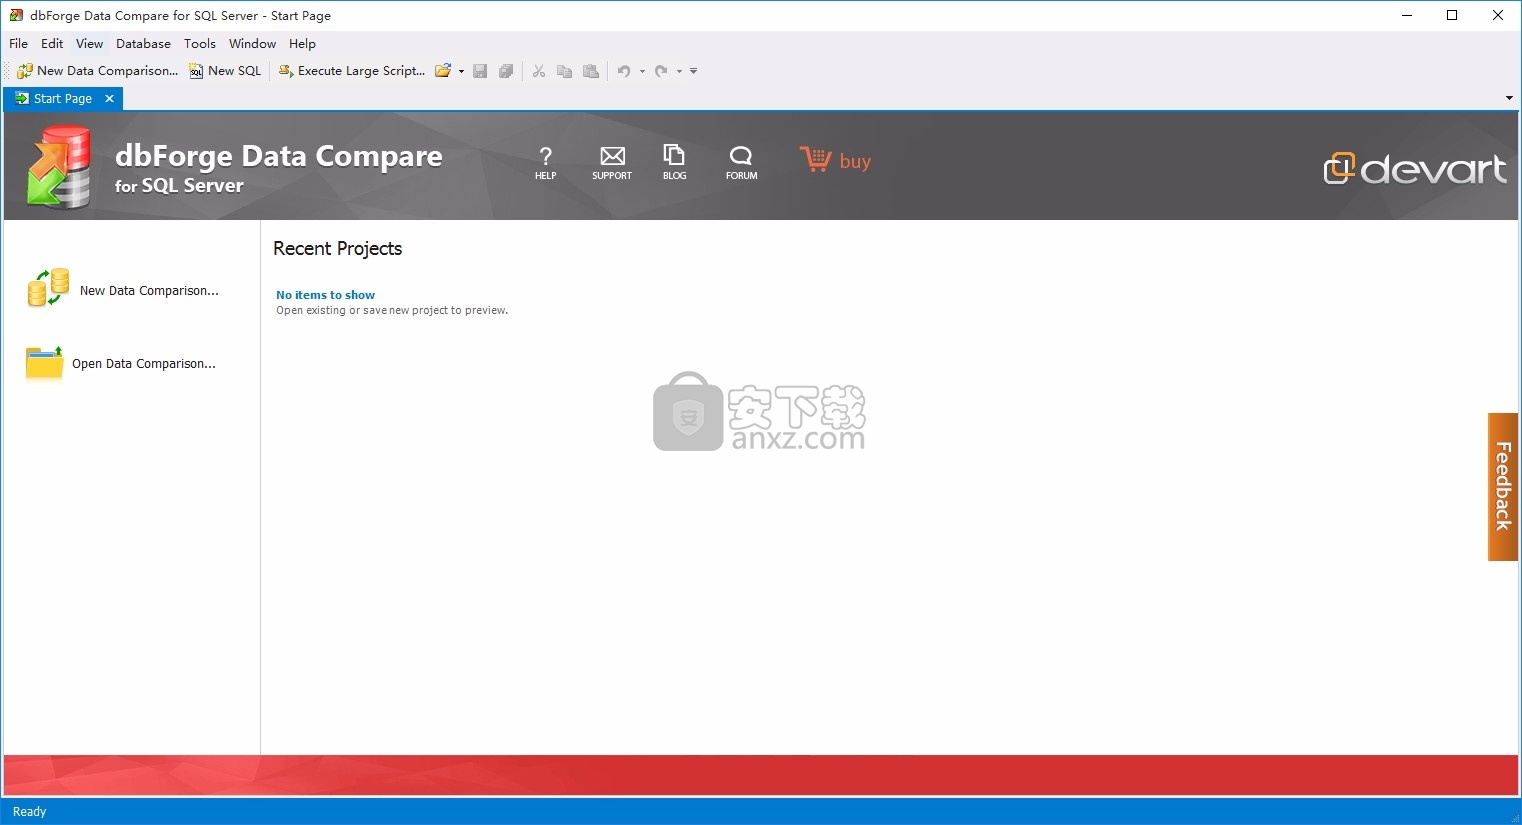
Task: Close the Start Page tab
Action: pos(110,99)
